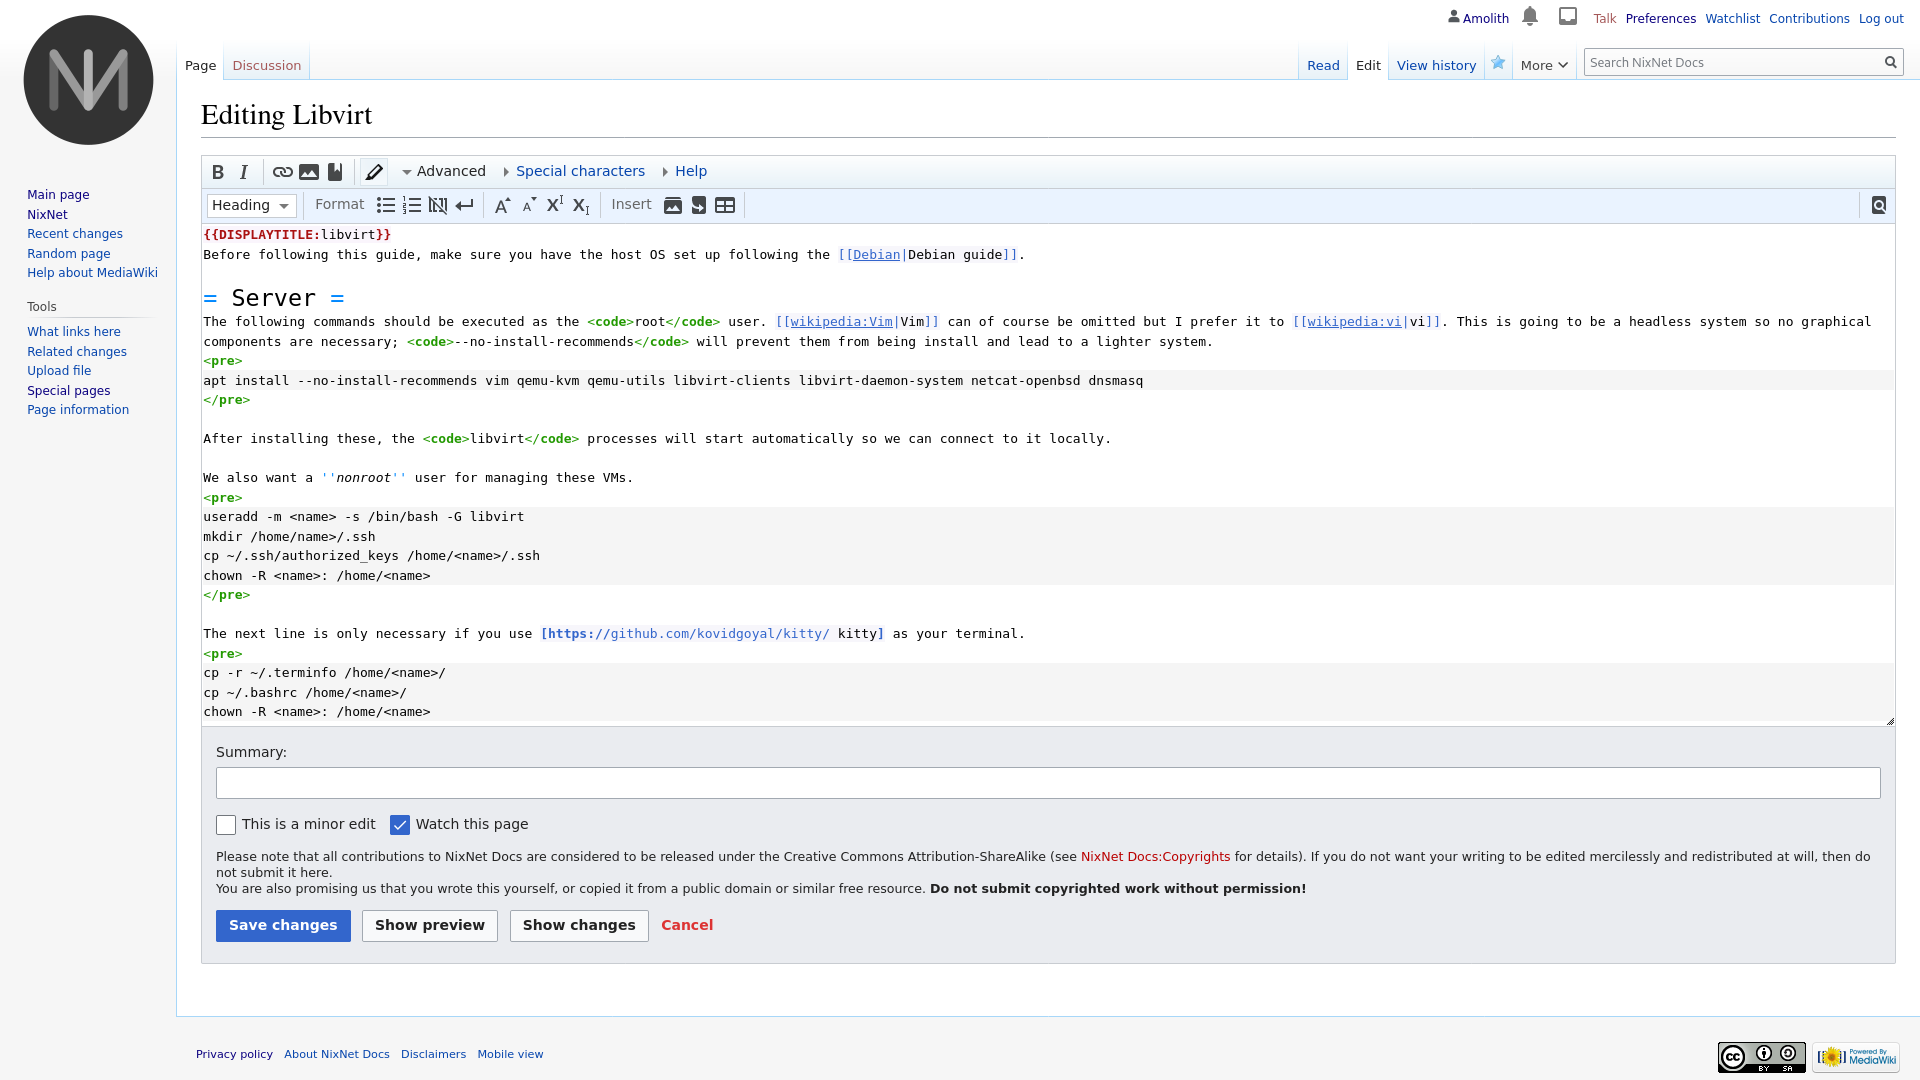Open Upload file
The width and height of the screenshot is (1920, 1080).
coord(59,371)
